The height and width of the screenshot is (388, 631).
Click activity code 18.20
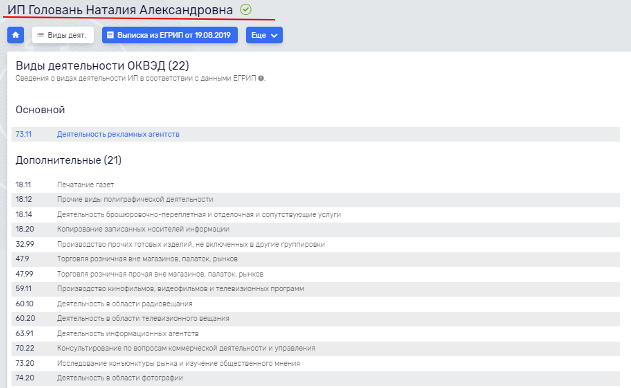tap(25, 229)
